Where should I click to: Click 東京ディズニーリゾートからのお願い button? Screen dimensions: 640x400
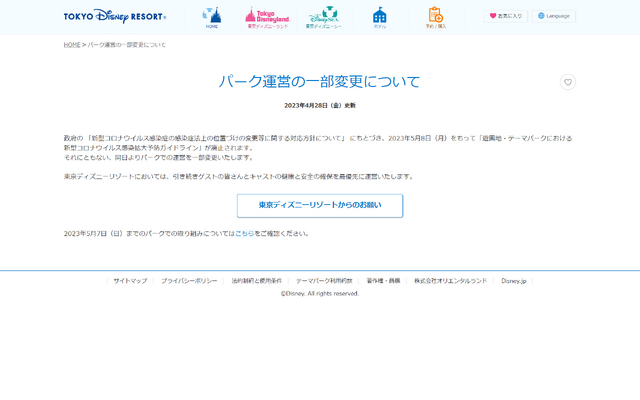pos(320,205)
